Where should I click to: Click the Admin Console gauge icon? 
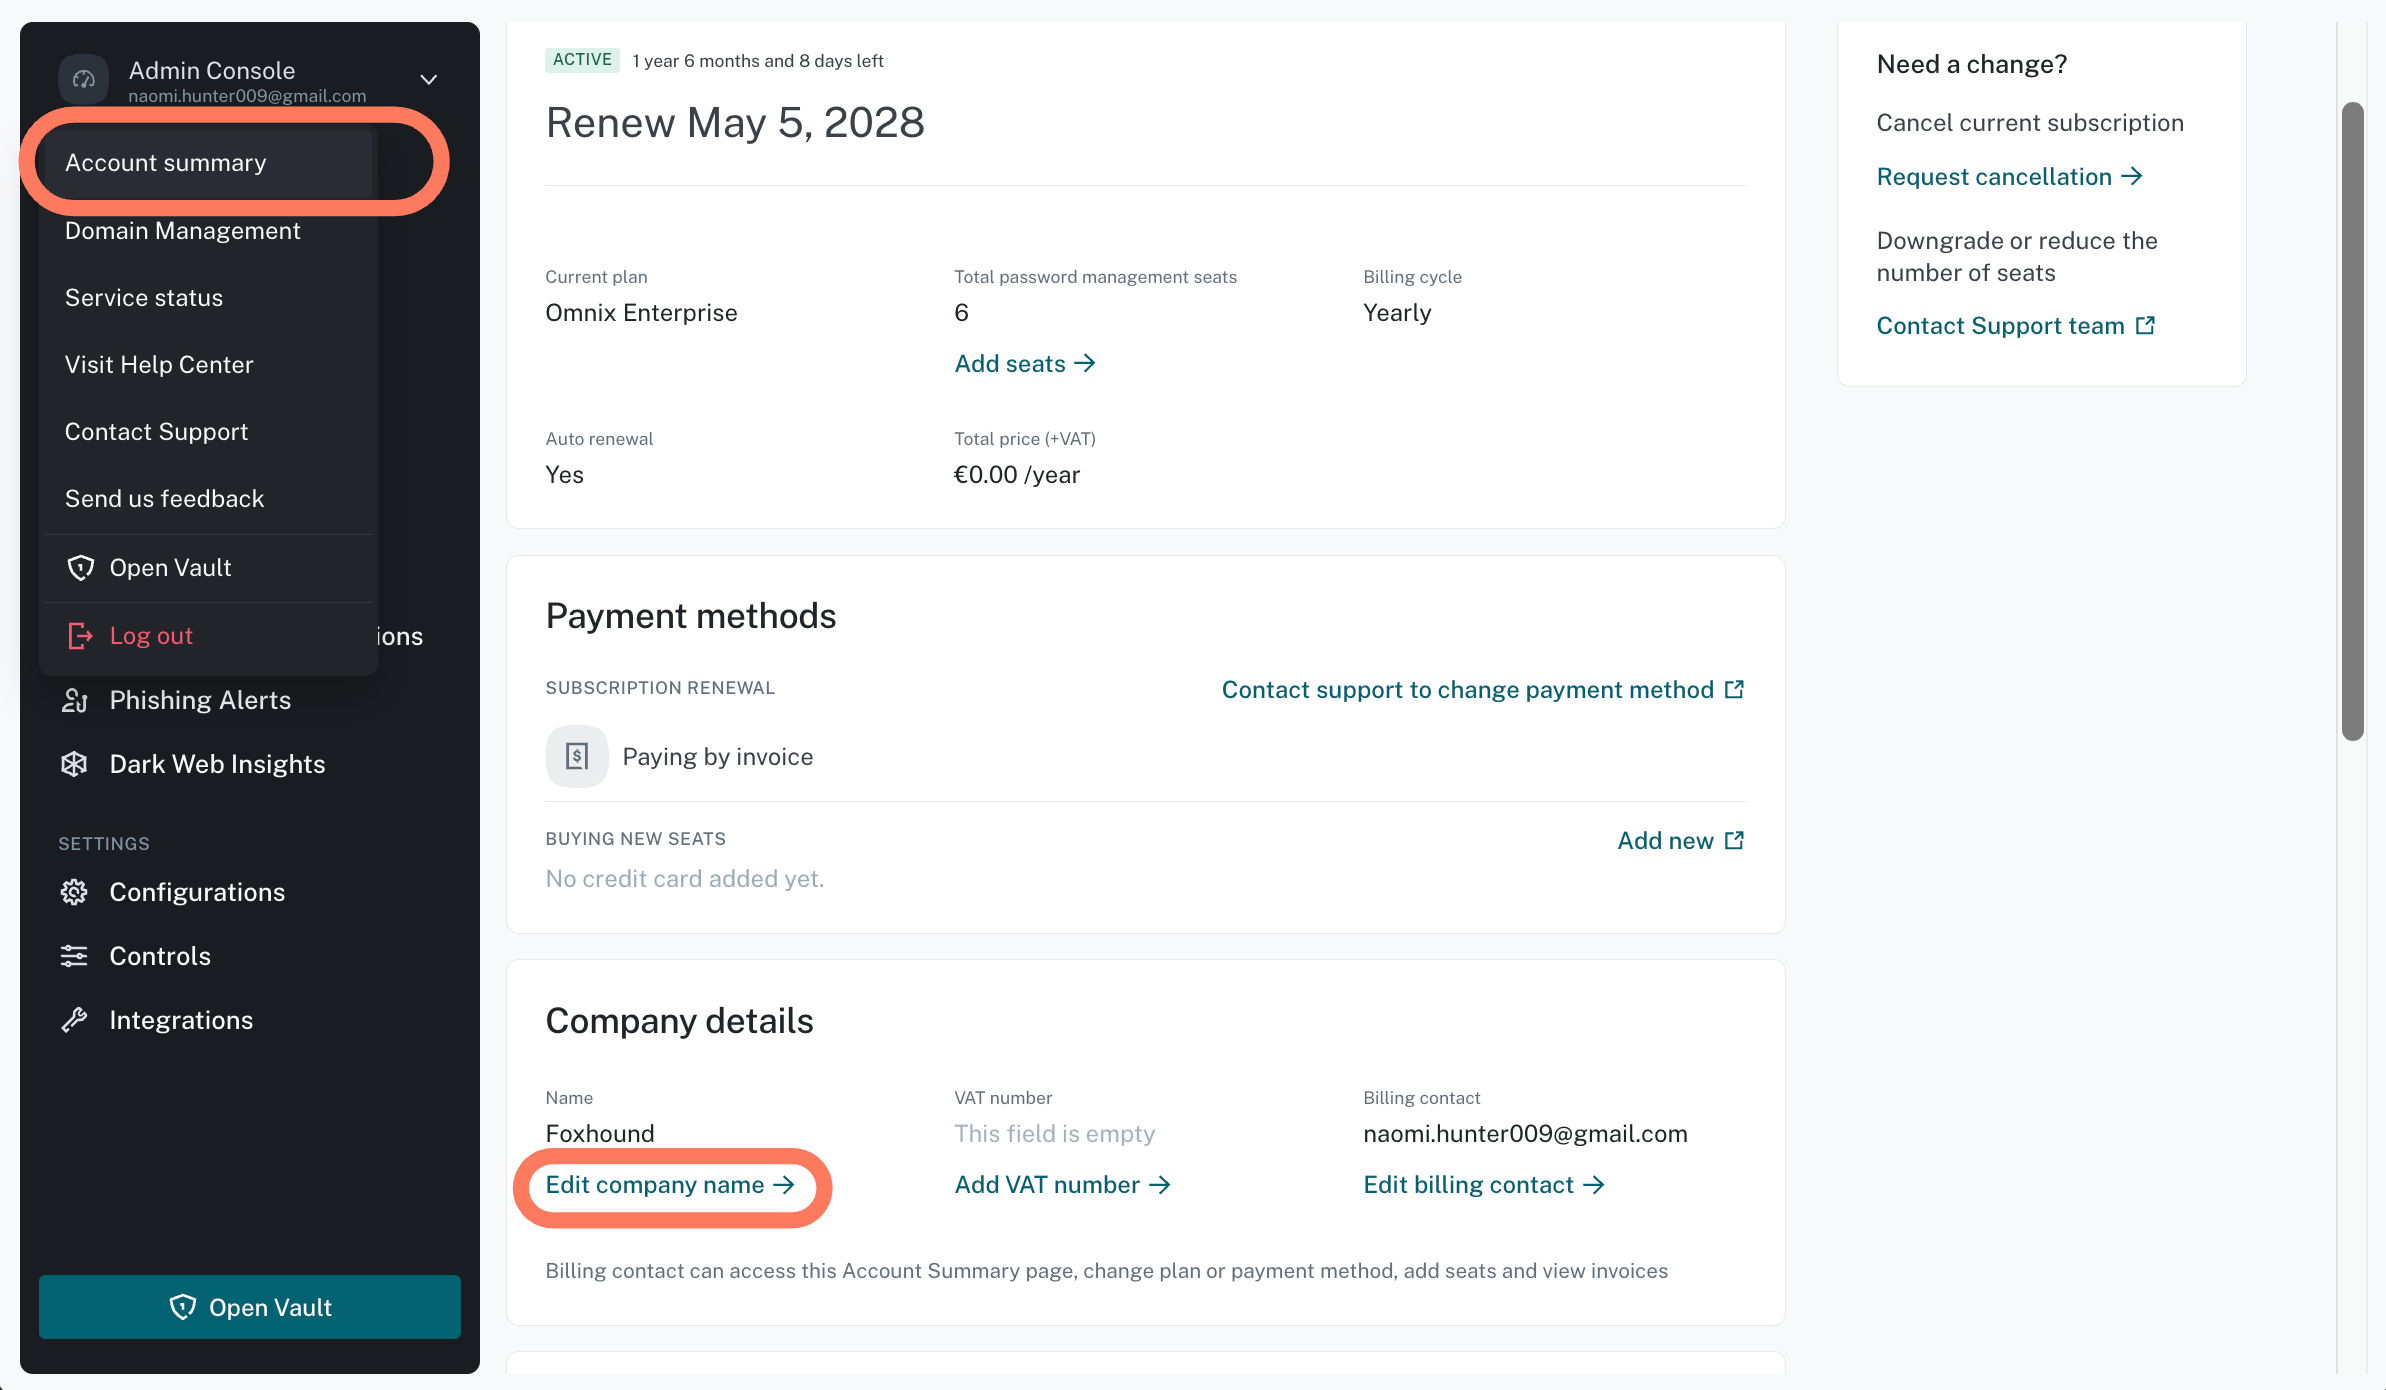pos(84,79)
